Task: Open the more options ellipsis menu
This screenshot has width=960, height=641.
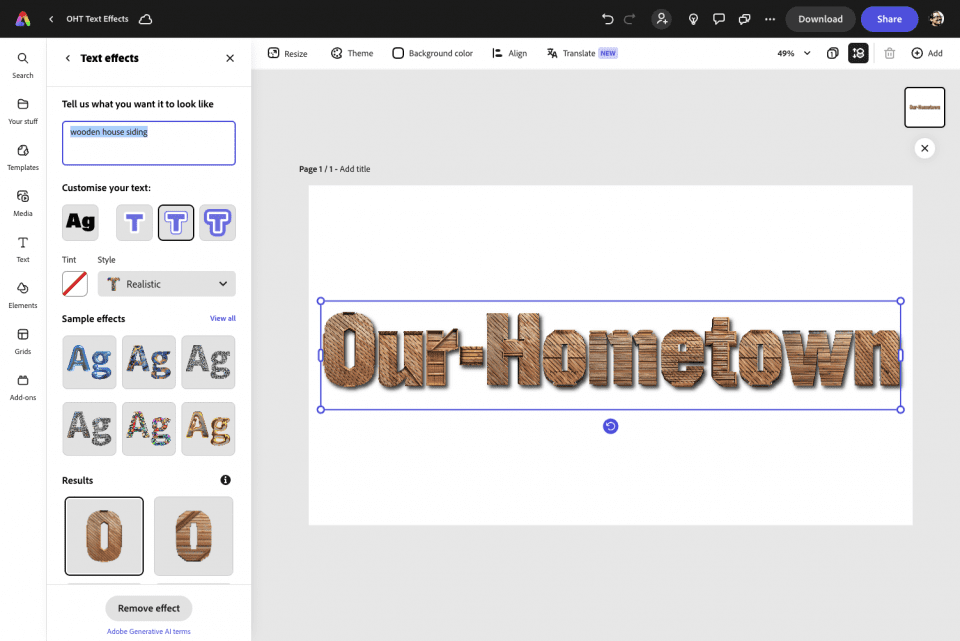Action: coord(769,17)
